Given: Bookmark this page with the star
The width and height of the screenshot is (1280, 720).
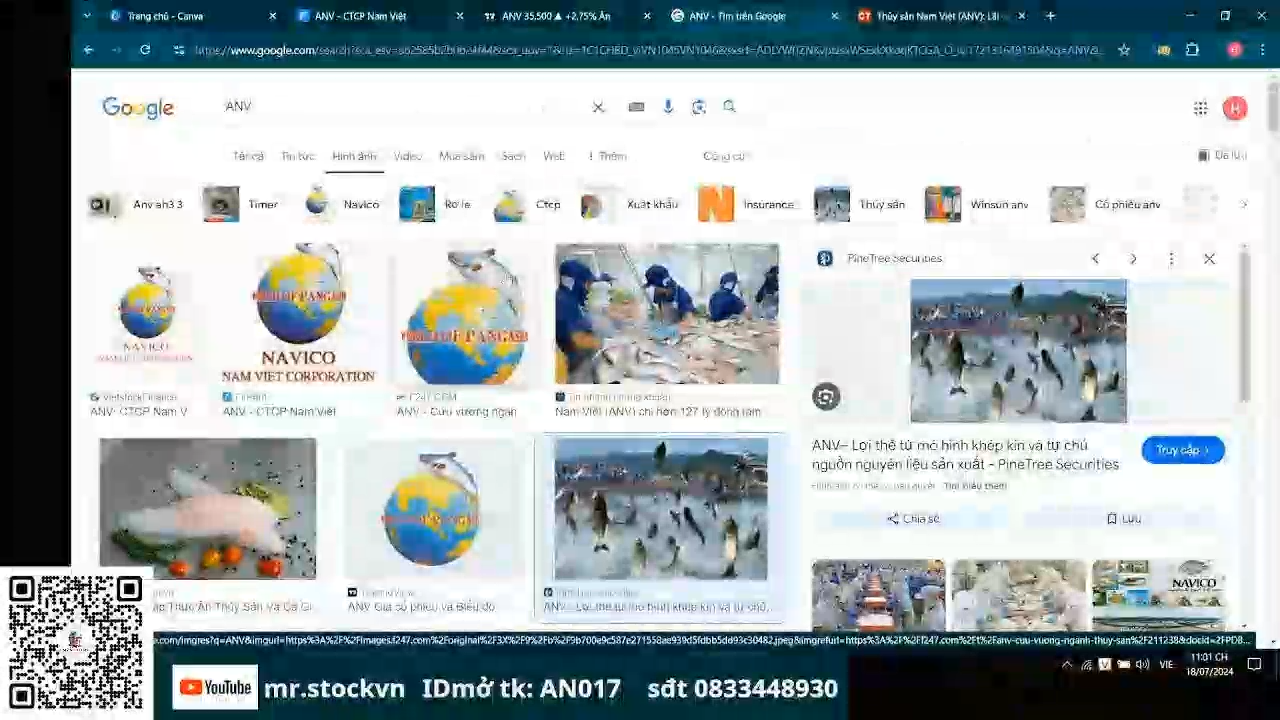Looking at the screenshot, I should click(x=1124, y=50).
